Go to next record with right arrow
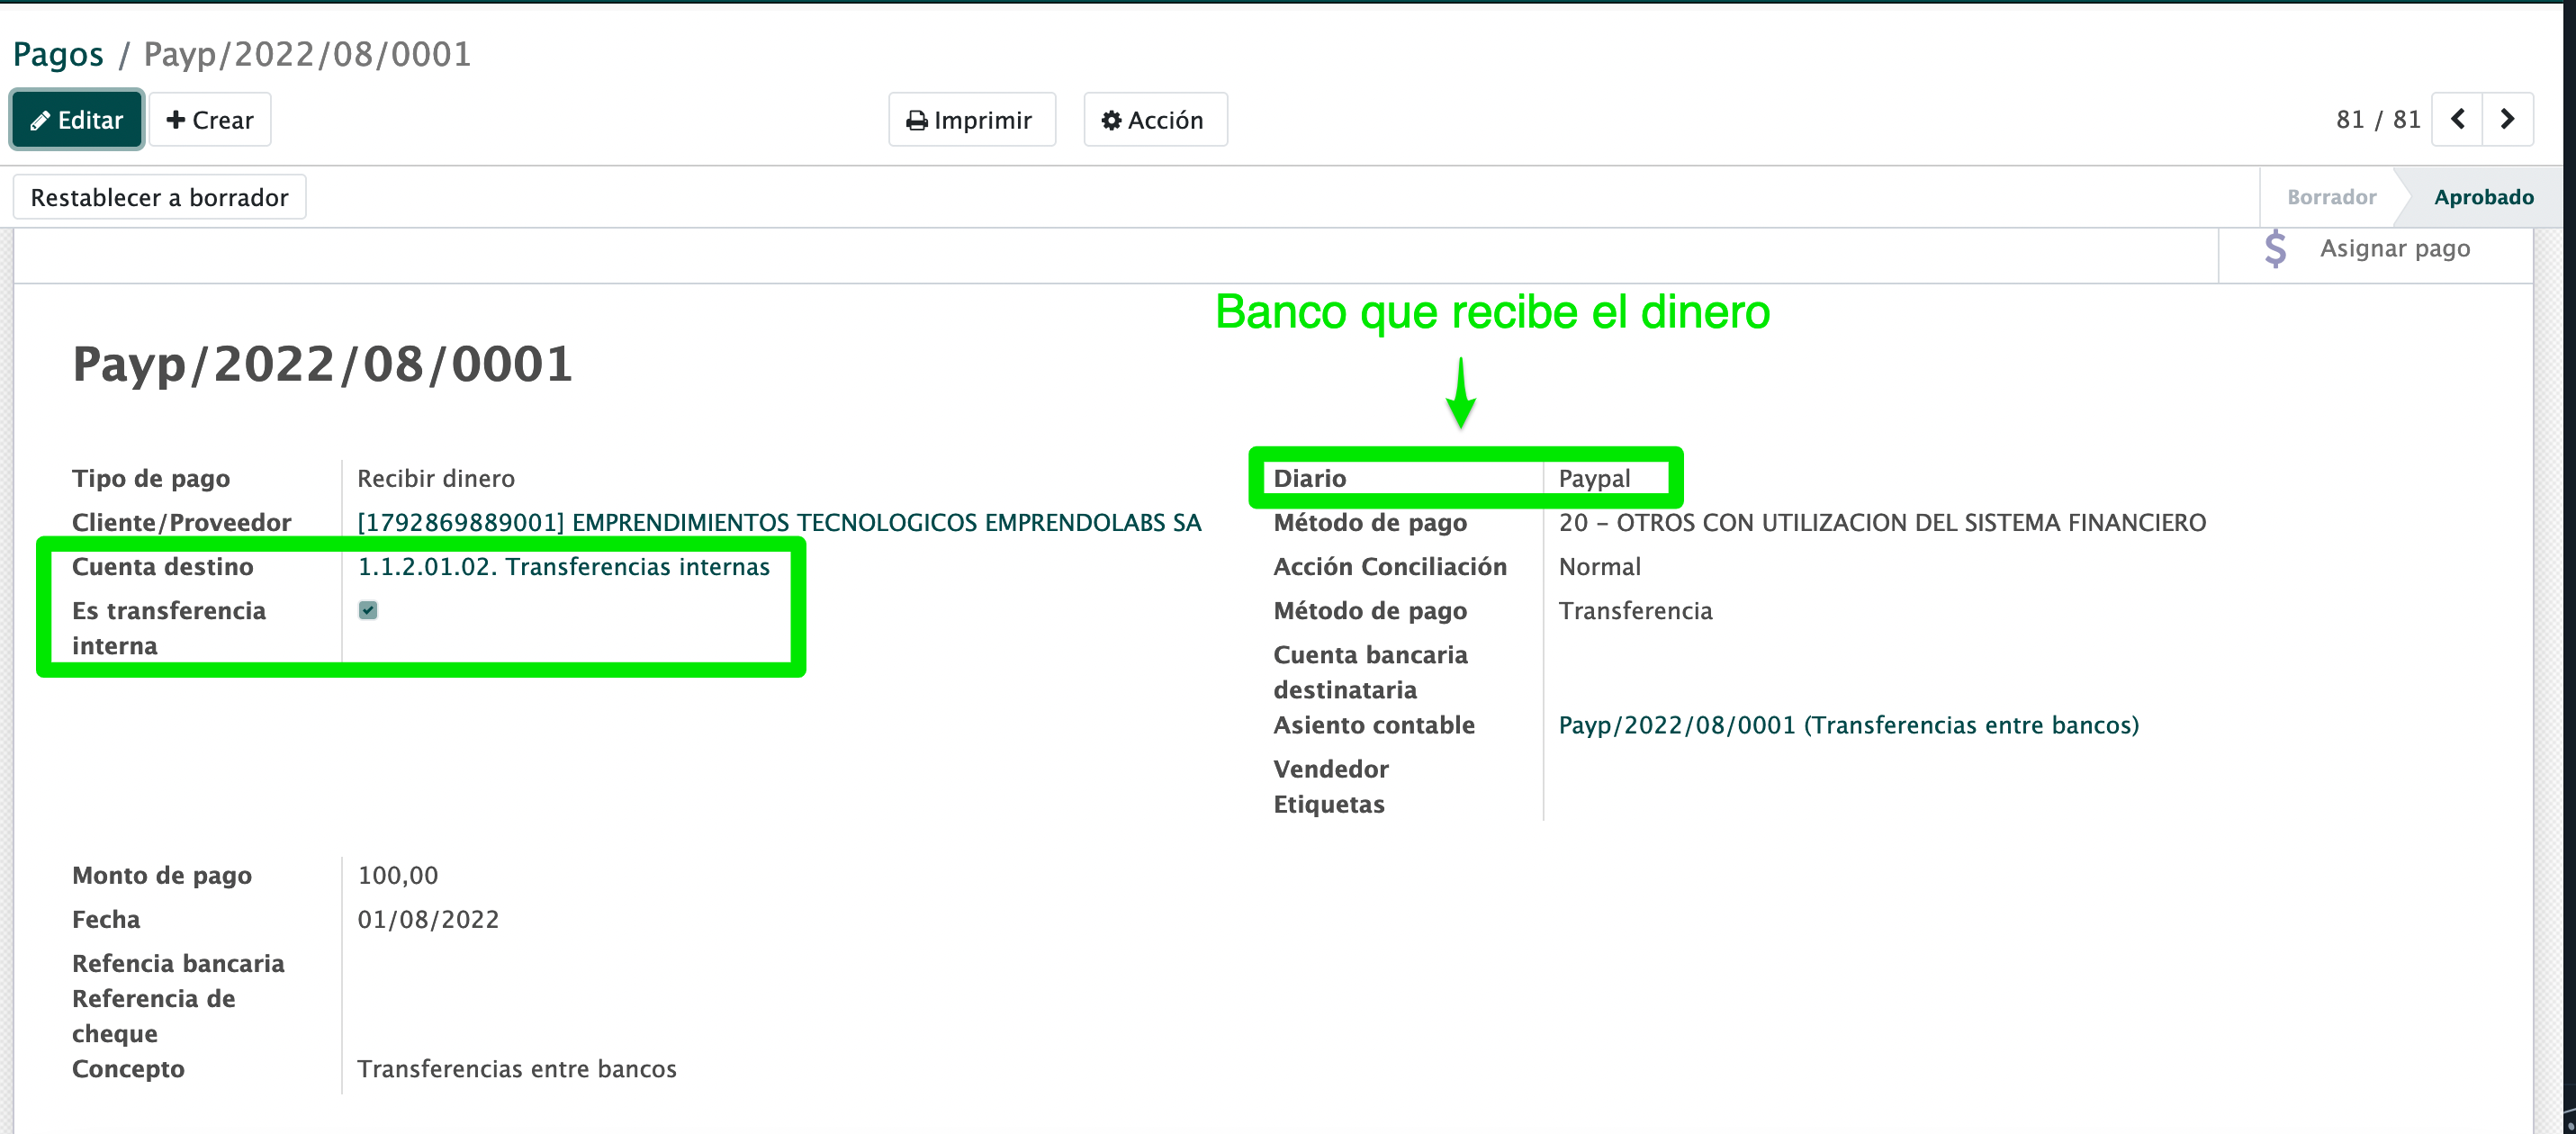 (x=2509, y=118)
